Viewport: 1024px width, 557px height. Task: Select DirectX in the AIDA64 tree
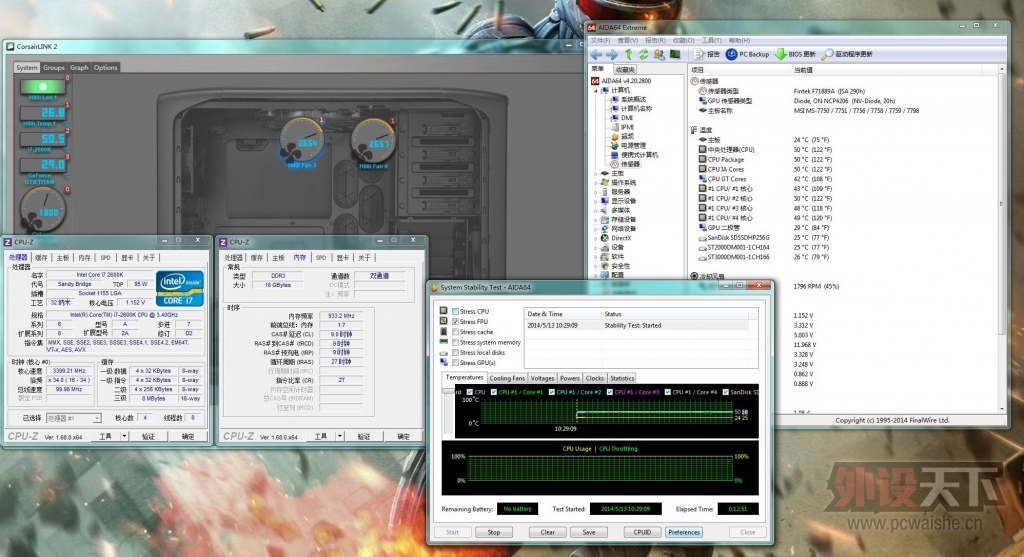point(615,238)
